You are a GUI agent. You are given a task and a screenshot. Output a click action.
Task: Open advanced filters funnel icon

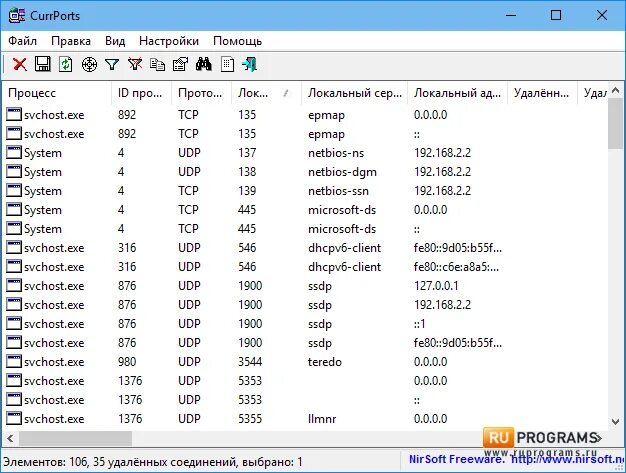tap(112, 64)
